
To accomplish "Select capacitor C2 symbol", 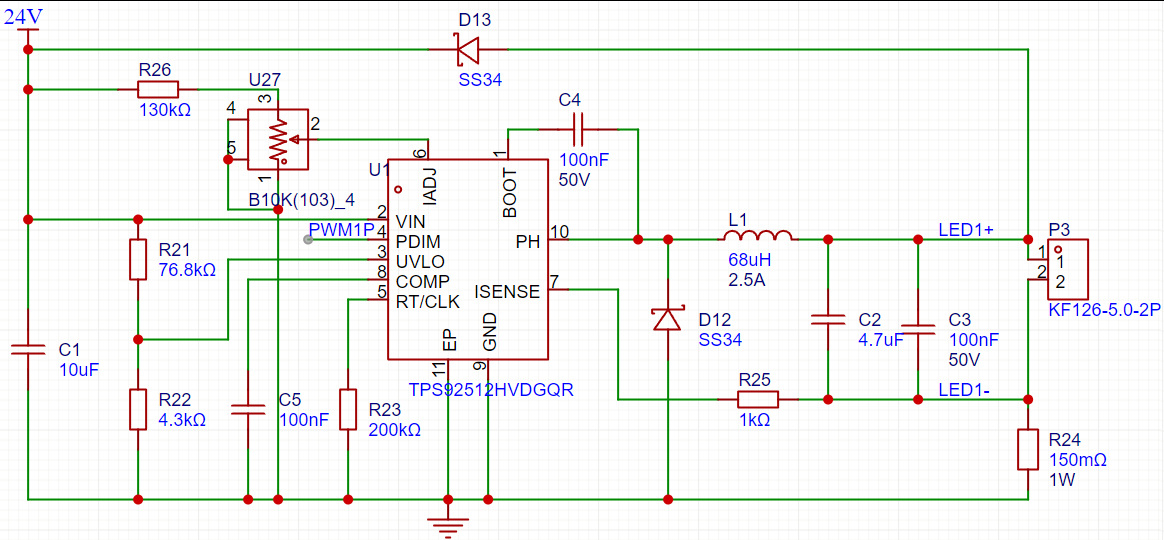I will [827, 320].
